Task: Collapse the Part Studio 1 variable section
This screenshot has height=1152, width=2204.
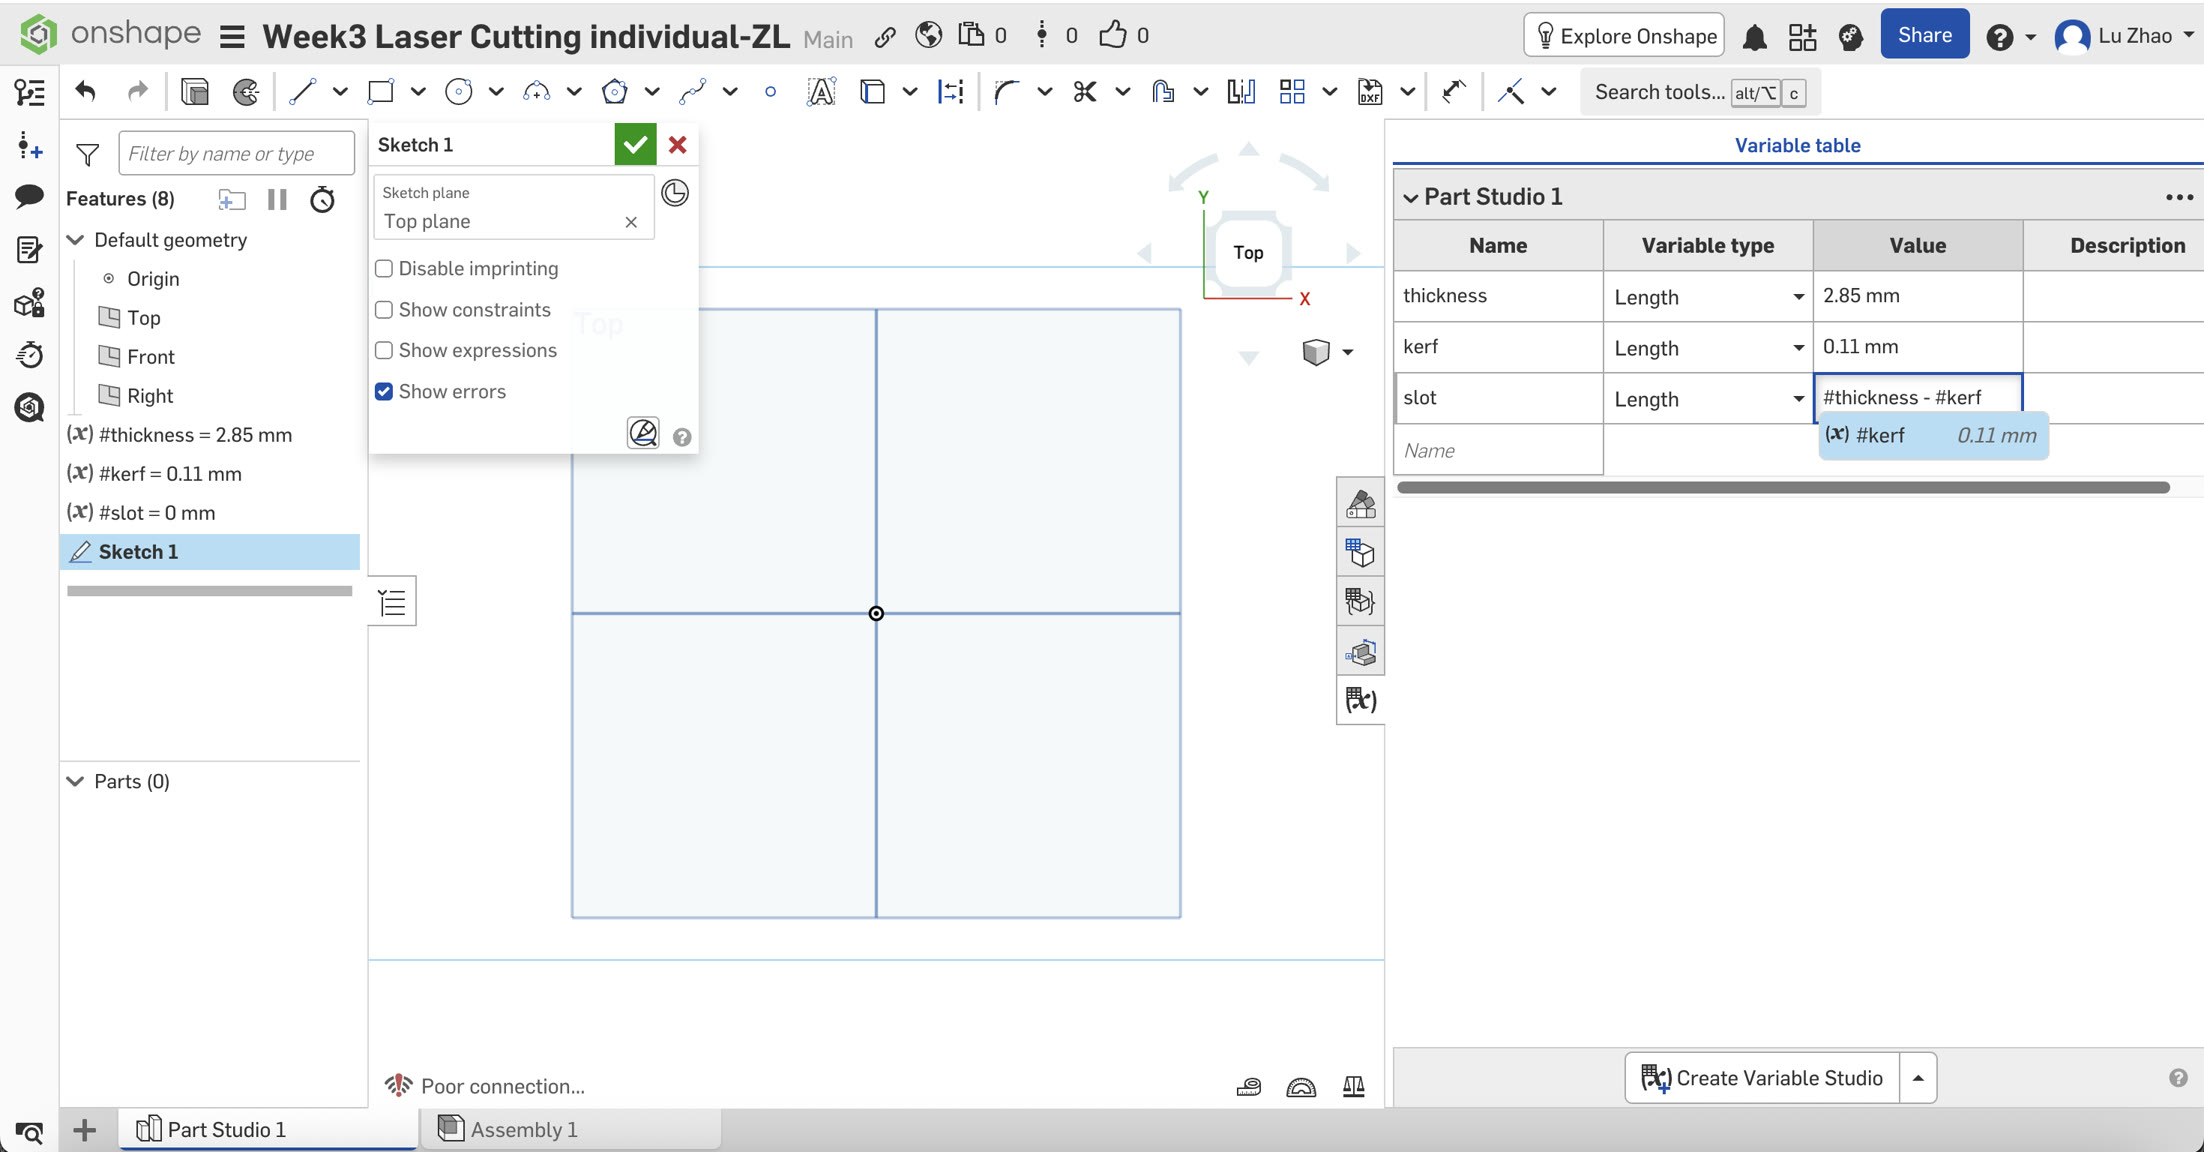Action: click(1410, 197)
